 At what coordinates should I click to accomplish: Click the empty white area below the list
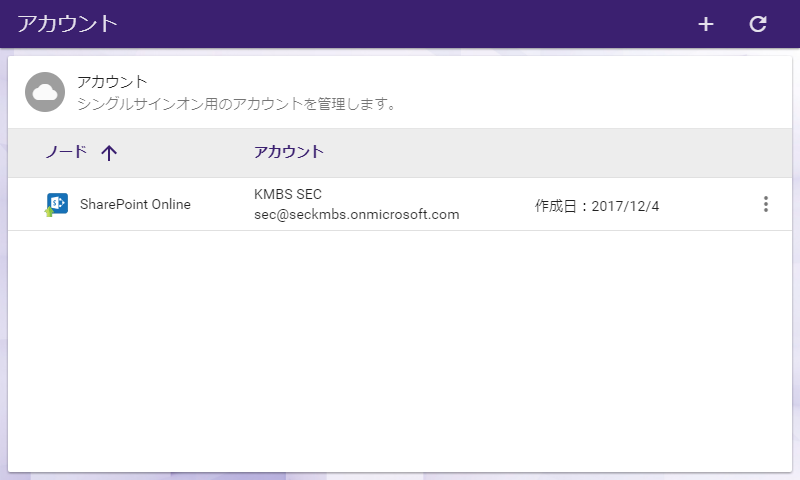click(x=400, y=350)
